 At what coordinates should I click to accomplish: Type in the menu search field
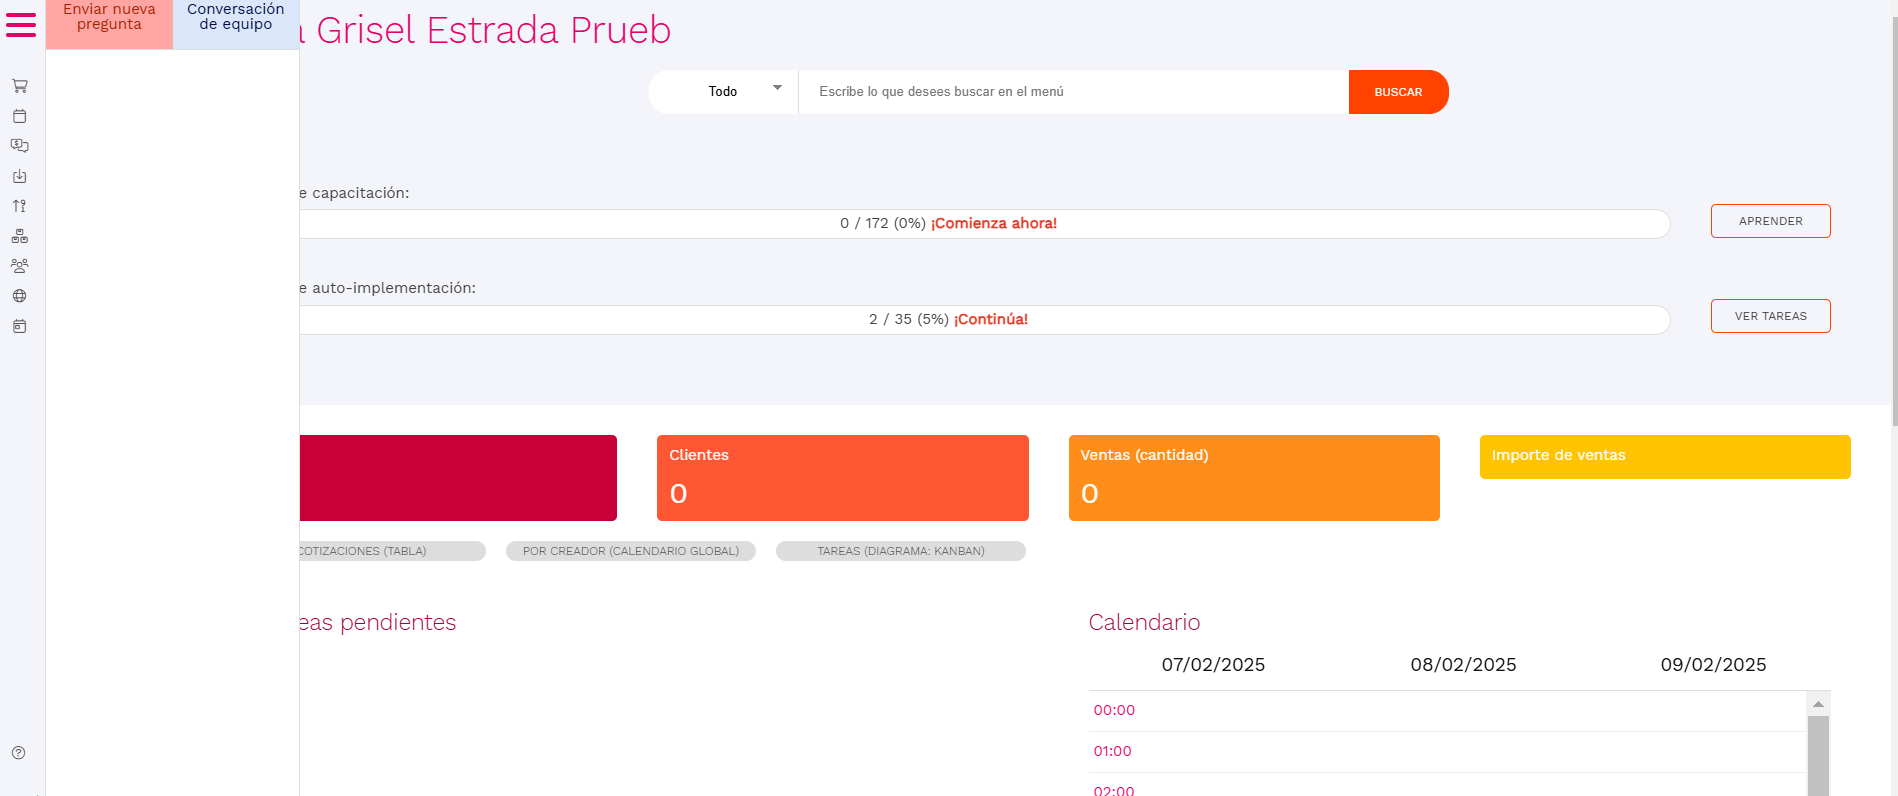click(x=1072, y=92)
